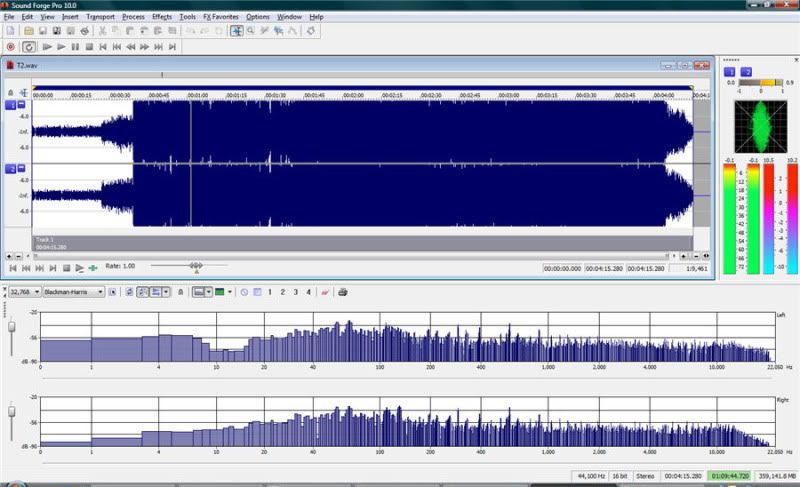The image size is (800, 487).
Task: Toggle meter channel 1 button
Action: pos(730,72)
